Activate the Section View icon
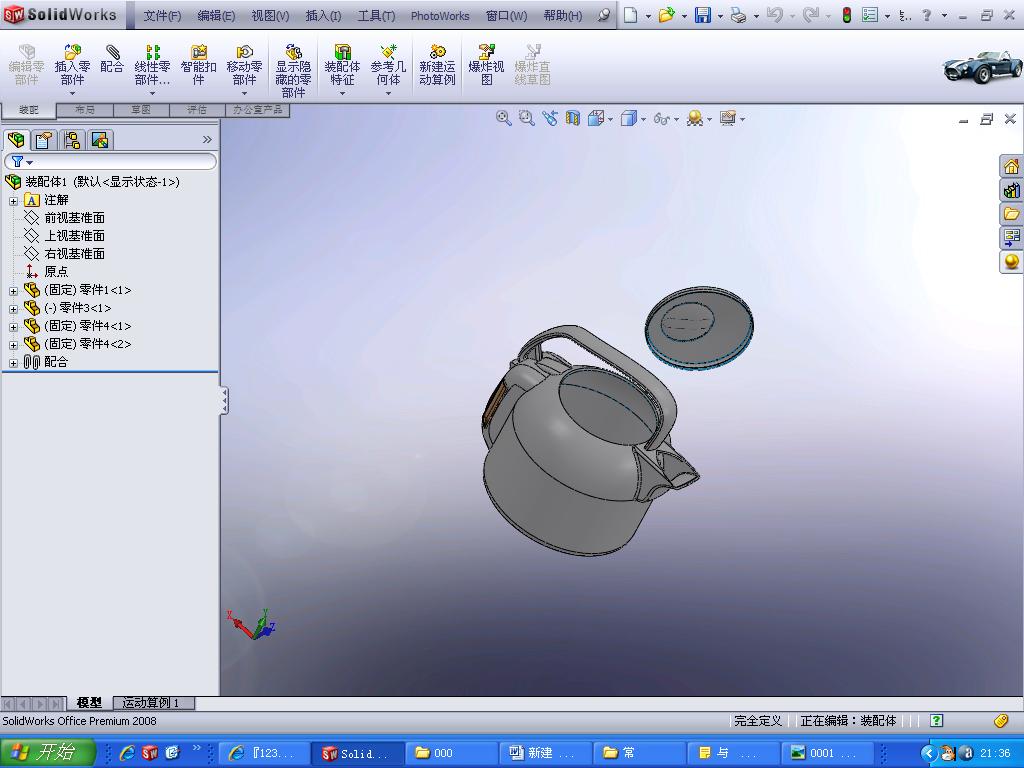1024x768 pixels. pyautogui.click(x=573, y=118)
